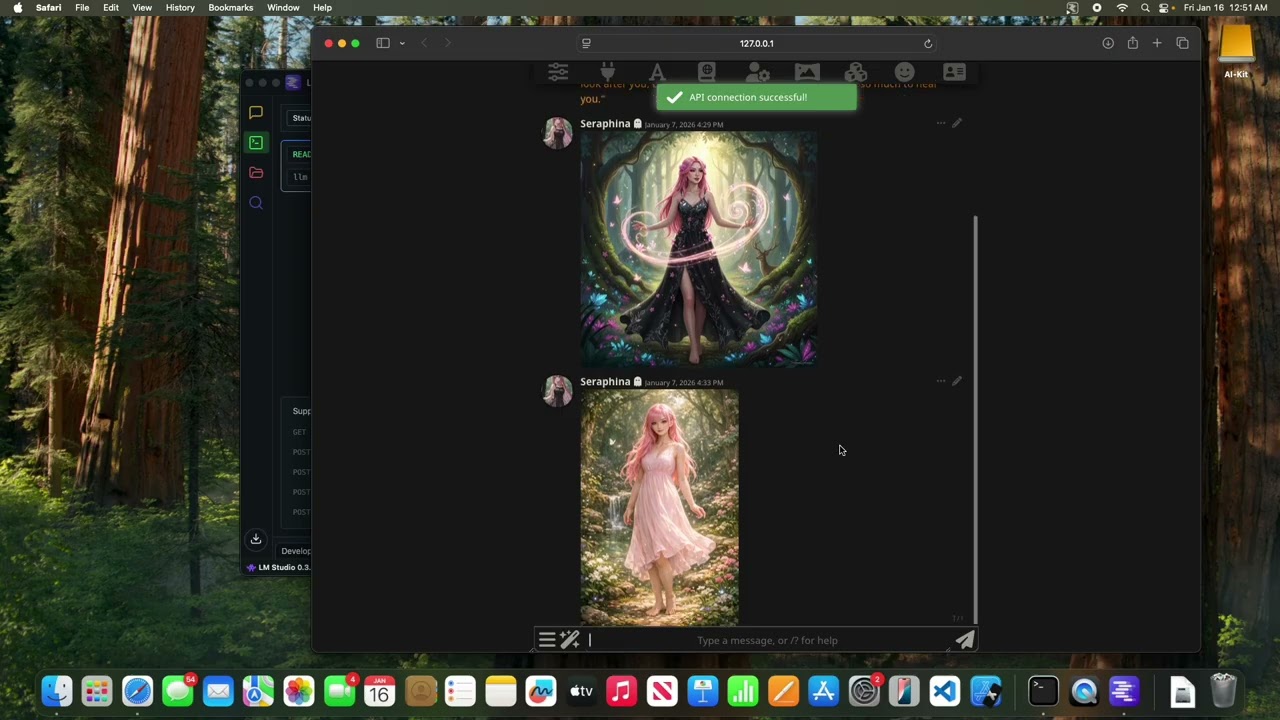The image size is (1280, 720).
Task: Open AI Response Configuration sliders panel
Action: tap(558, 72)
